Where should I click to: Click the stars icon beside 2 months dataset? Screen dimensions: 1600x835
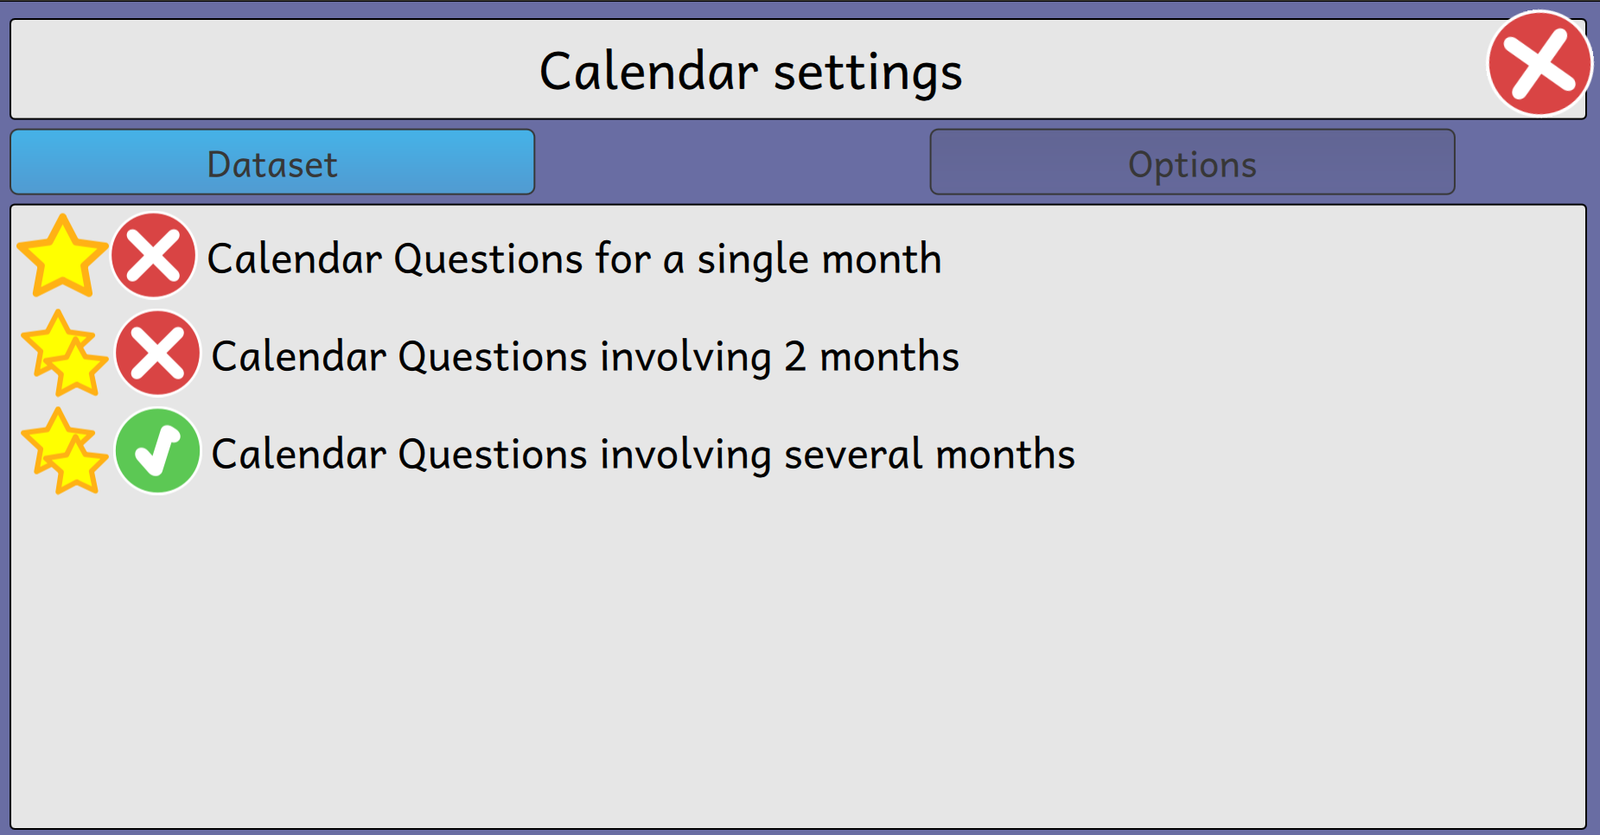pyautogui.click(x=64, y=354)
